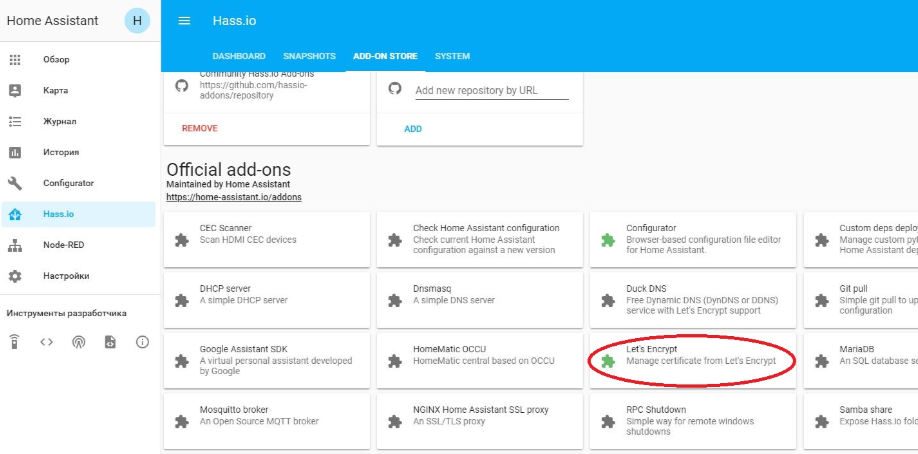Click the Журнал list icon
Screen dimensions: 918x454
(15, 121)
